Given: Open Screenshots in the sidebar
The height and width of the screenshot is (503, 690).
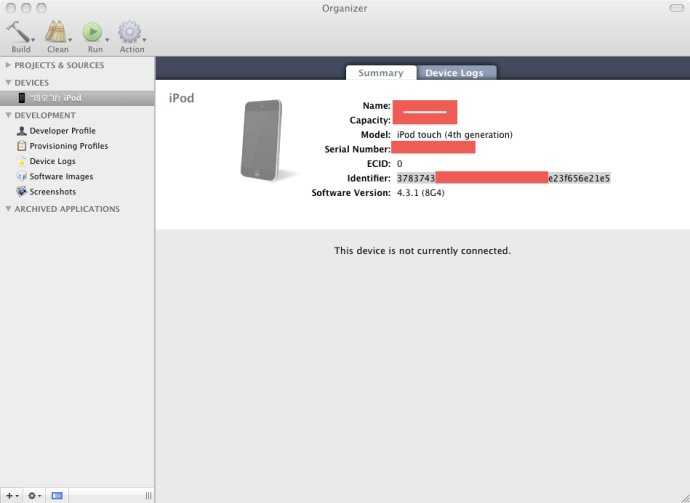Looking at the screenshot, I should (x=52, y=192).
